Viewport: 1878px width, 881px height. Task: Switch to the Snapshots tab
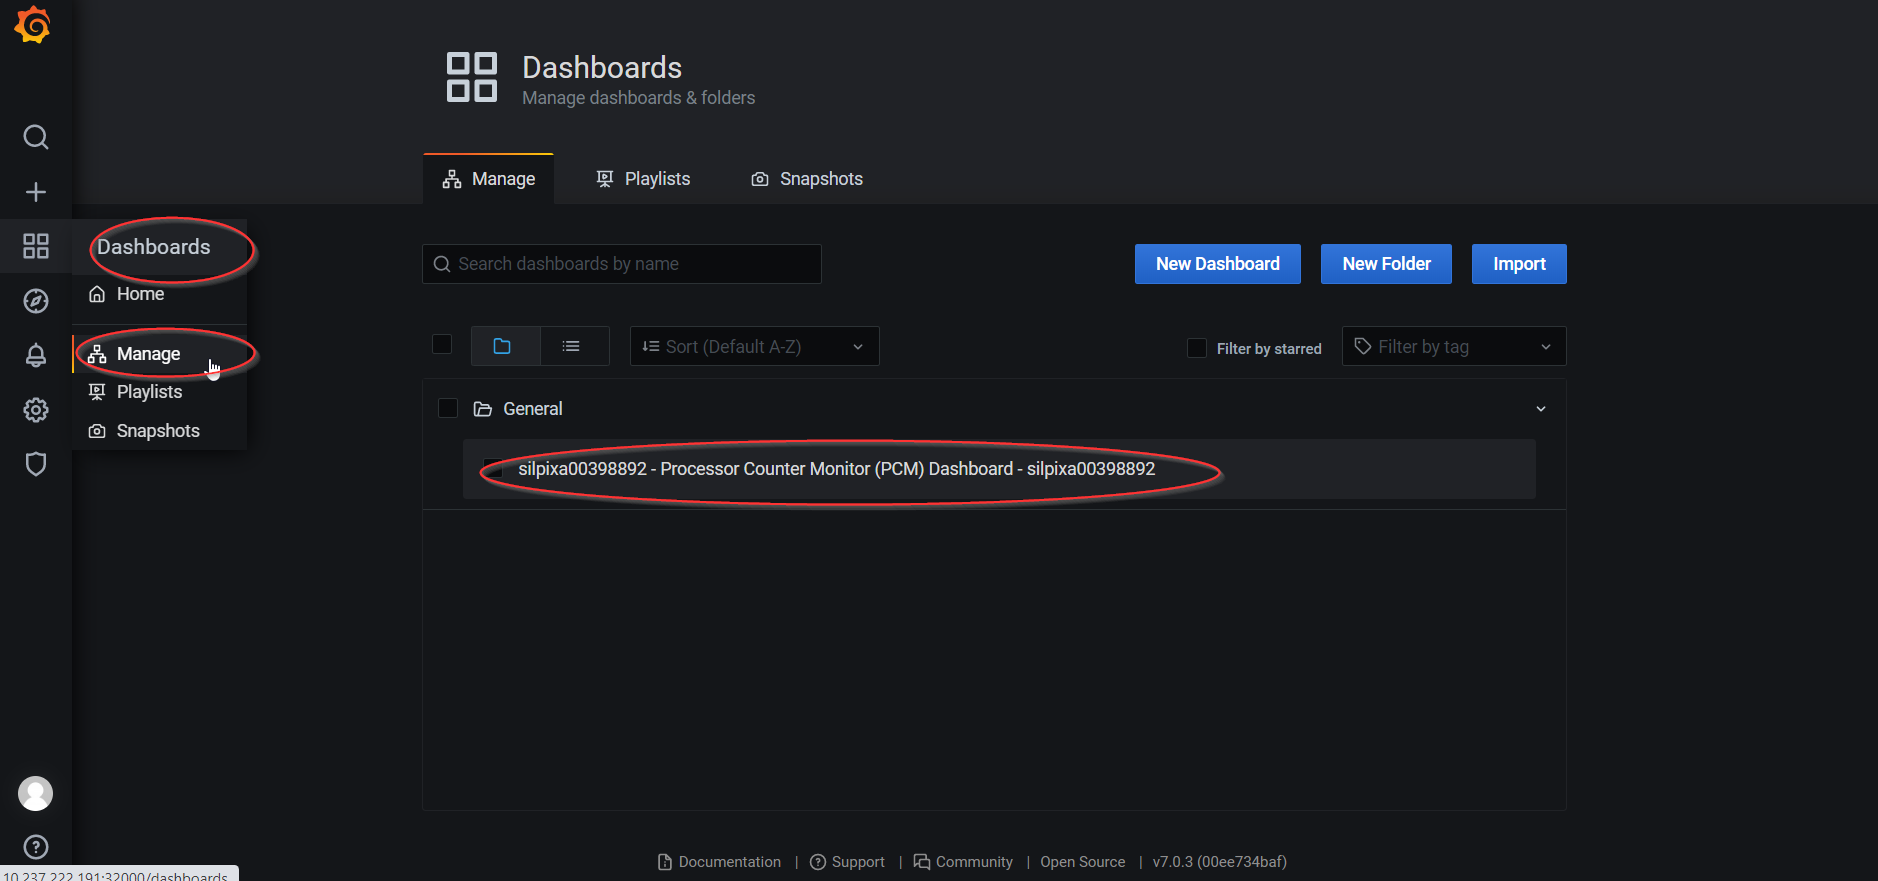(807, 179)
